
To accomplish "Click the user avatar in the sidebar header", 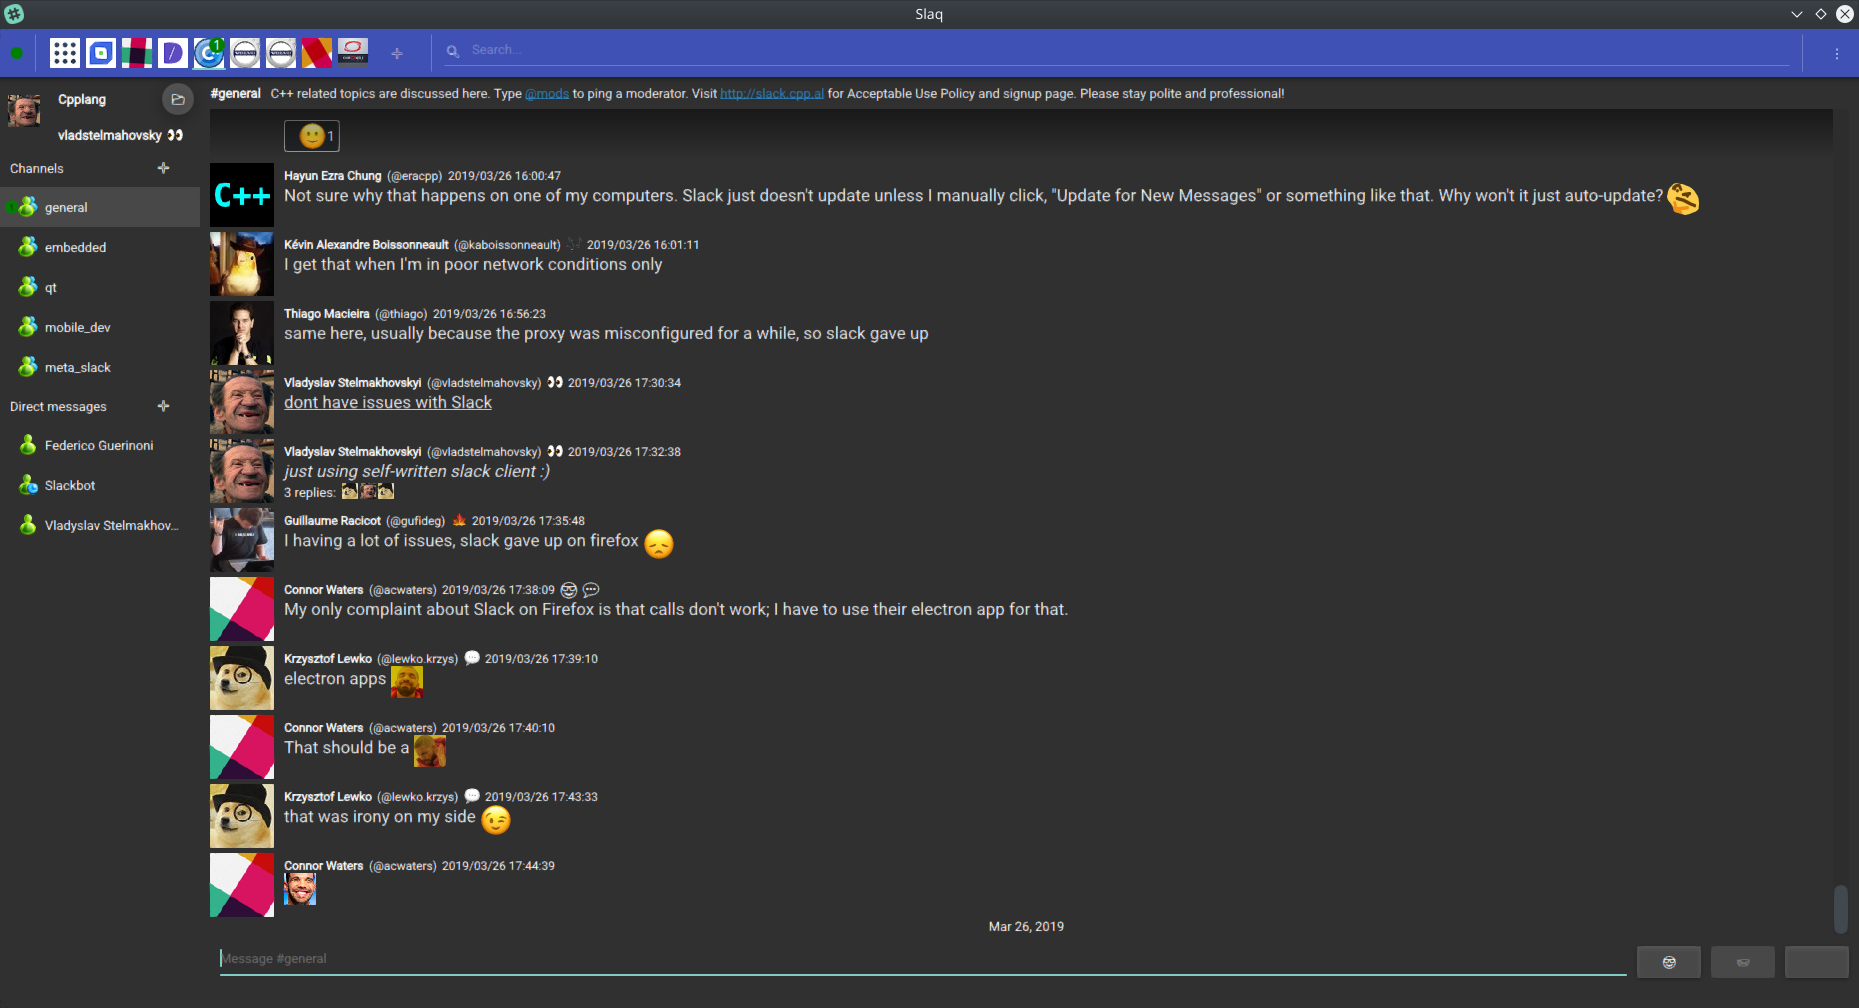I will coord(24,109).
